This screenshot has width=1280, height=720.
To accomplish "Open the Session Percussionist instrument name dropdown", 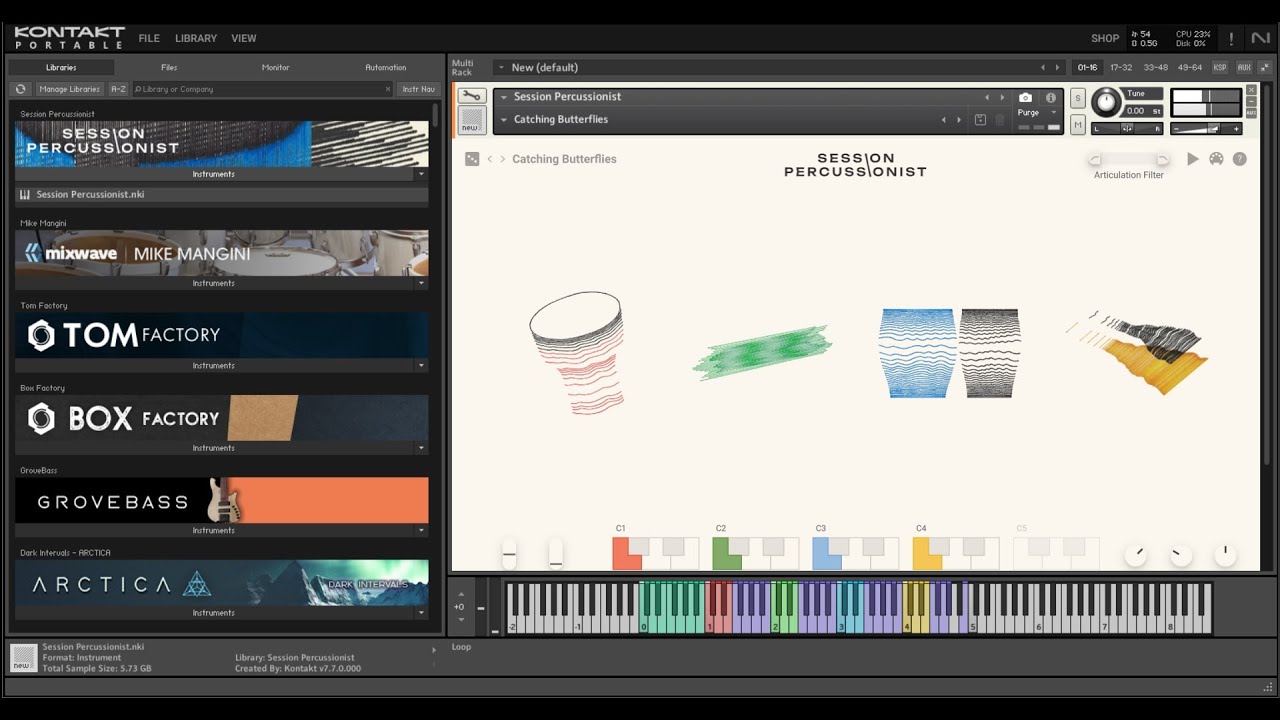I will [504, 97].
